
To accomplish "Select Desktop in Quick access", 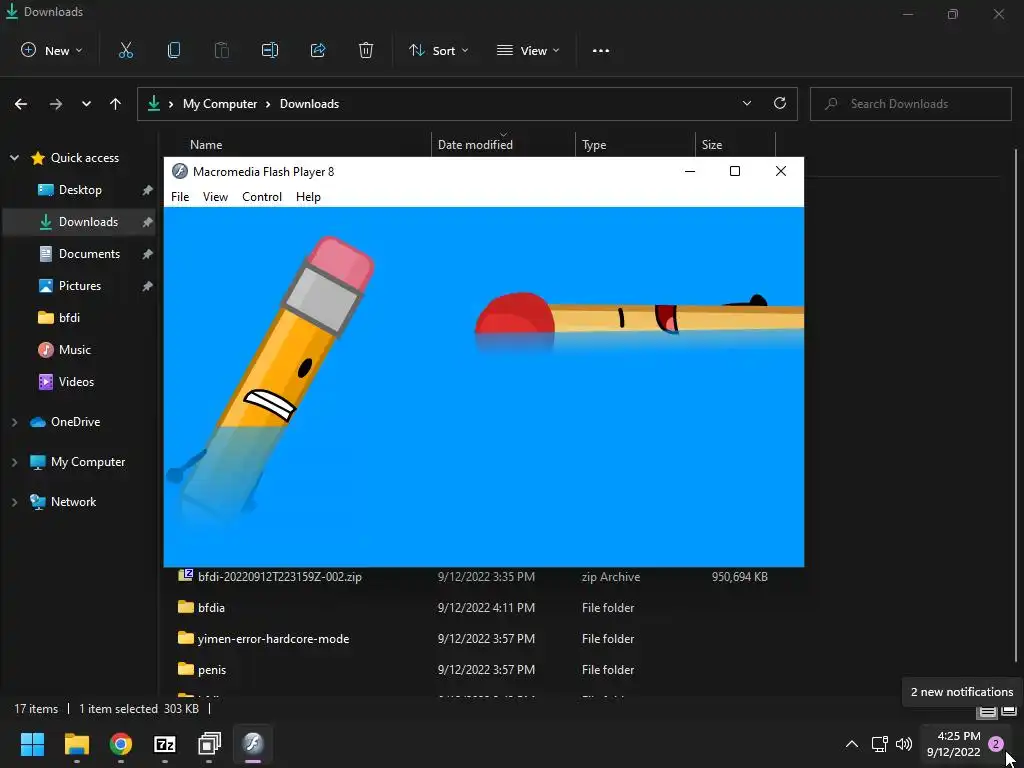I will pos(80,190).
